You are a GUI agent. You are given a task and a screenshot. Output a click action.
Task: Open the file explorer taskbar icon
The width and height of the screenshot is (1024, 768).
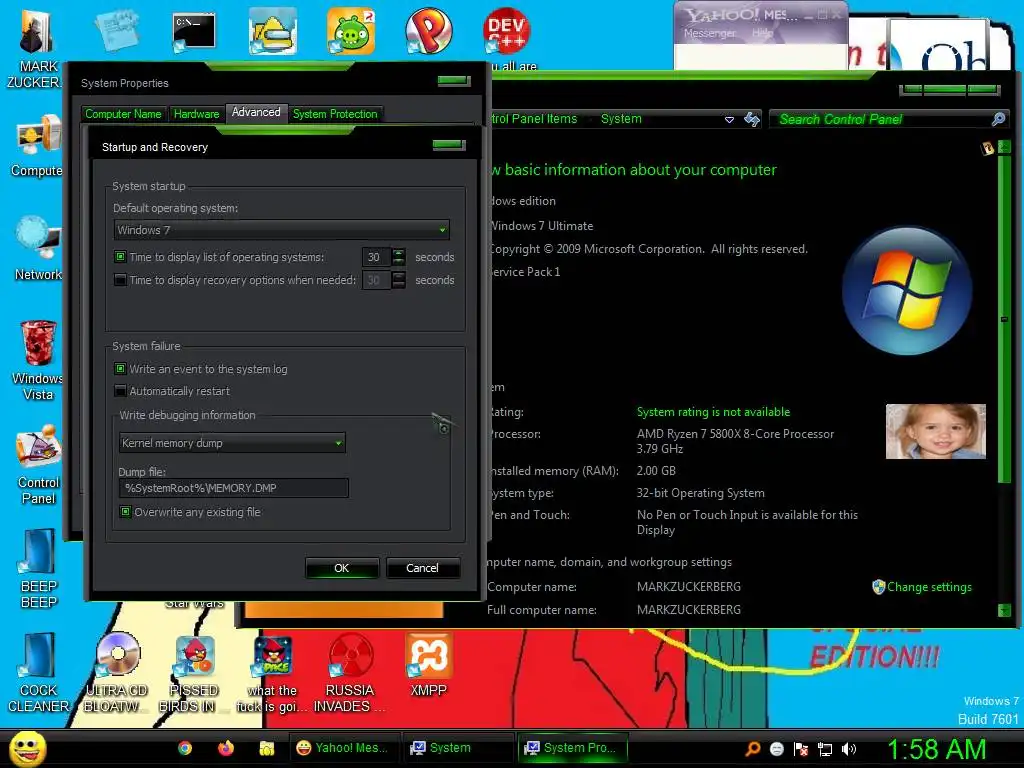(x=266, y=748)
